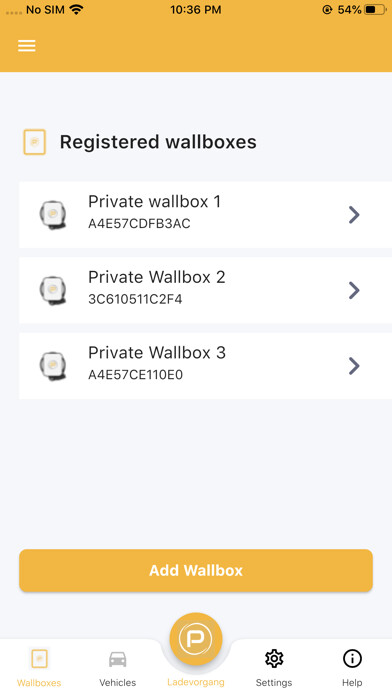The image size is (392, 696).
Task: Tap the Private Wallbox 2 device icon
Action: [53, 290]
